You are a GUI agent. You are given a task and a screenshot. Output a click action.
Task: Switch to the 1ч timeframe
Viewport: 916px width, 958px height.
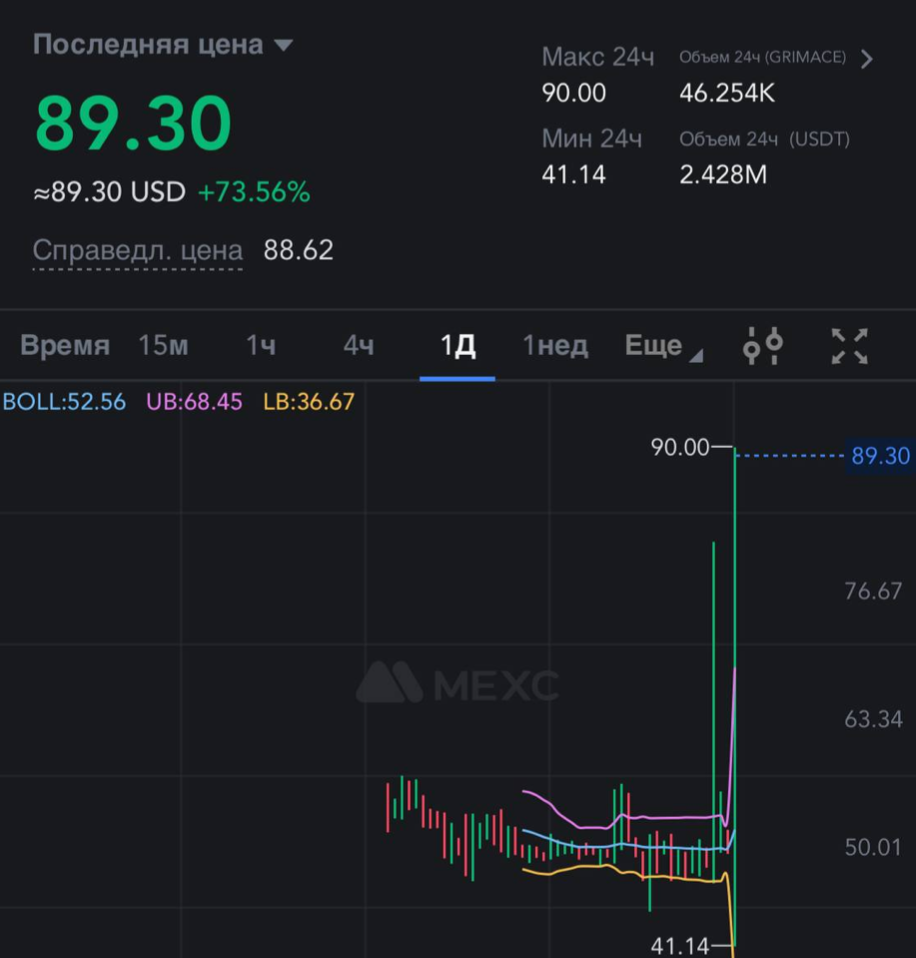point(261,347)
